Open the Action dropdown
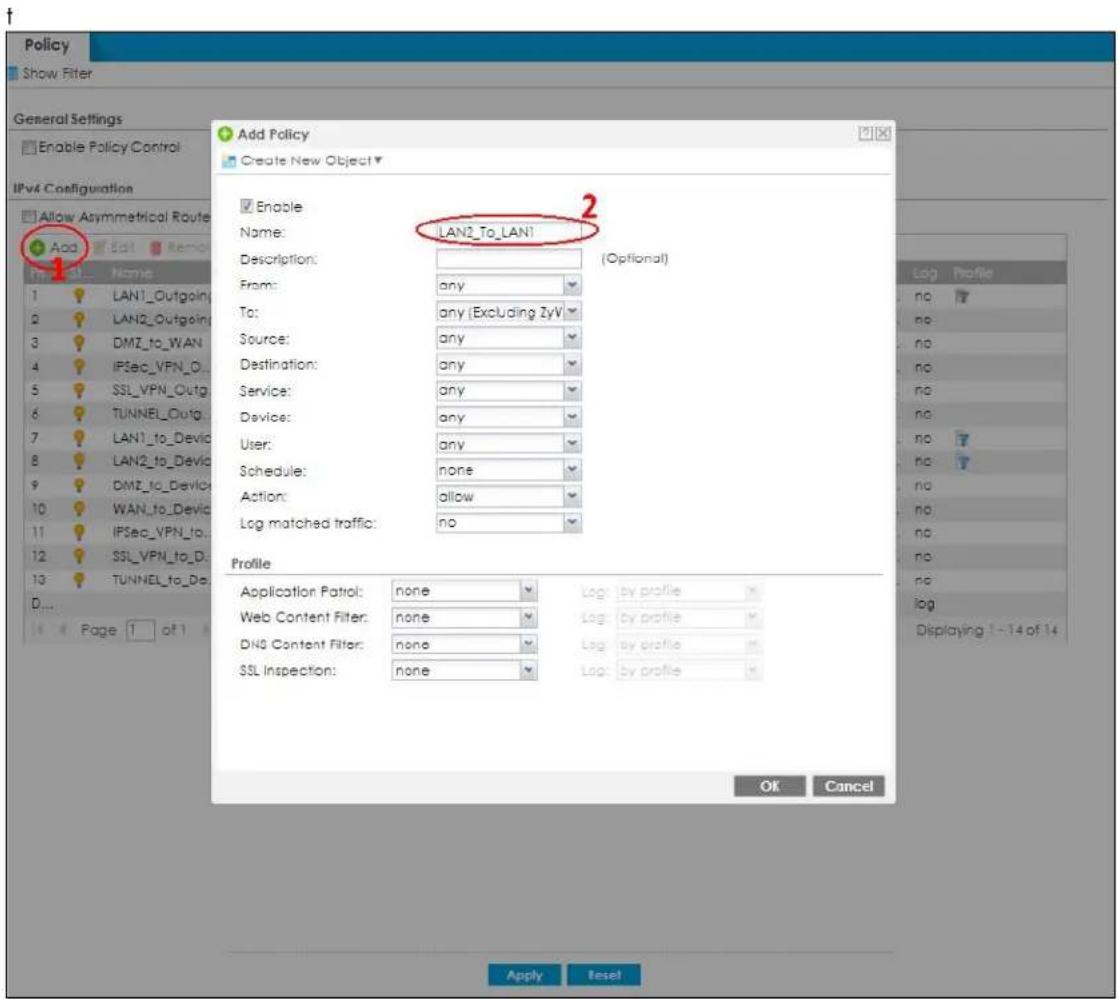Image resolution: width=1118 pixels, height=999 pixels. tap(572, 496)
